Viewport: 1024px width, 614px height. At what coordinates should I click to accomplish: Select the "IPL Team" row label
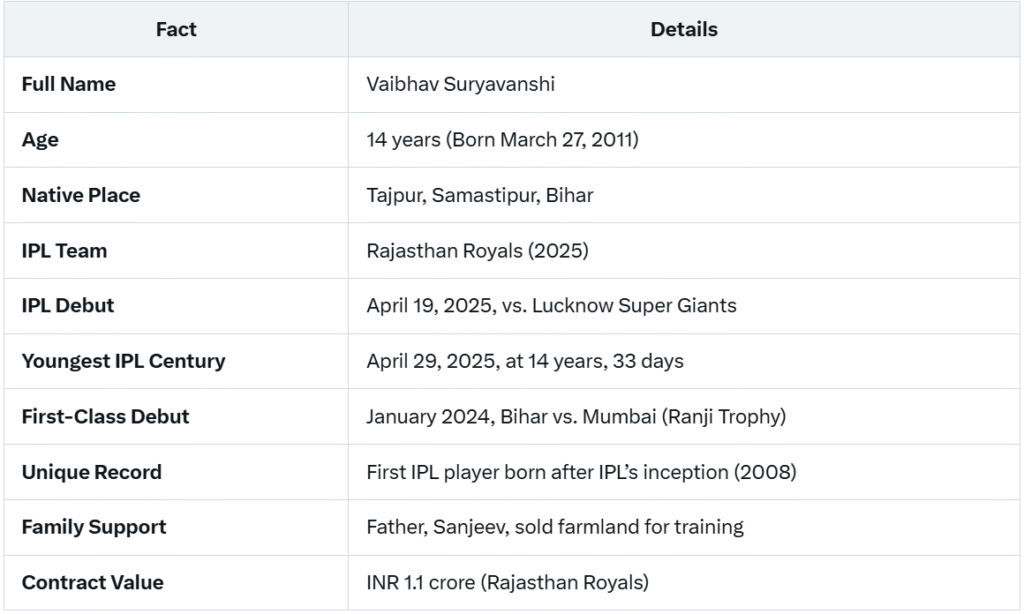(x=64, y=251)
